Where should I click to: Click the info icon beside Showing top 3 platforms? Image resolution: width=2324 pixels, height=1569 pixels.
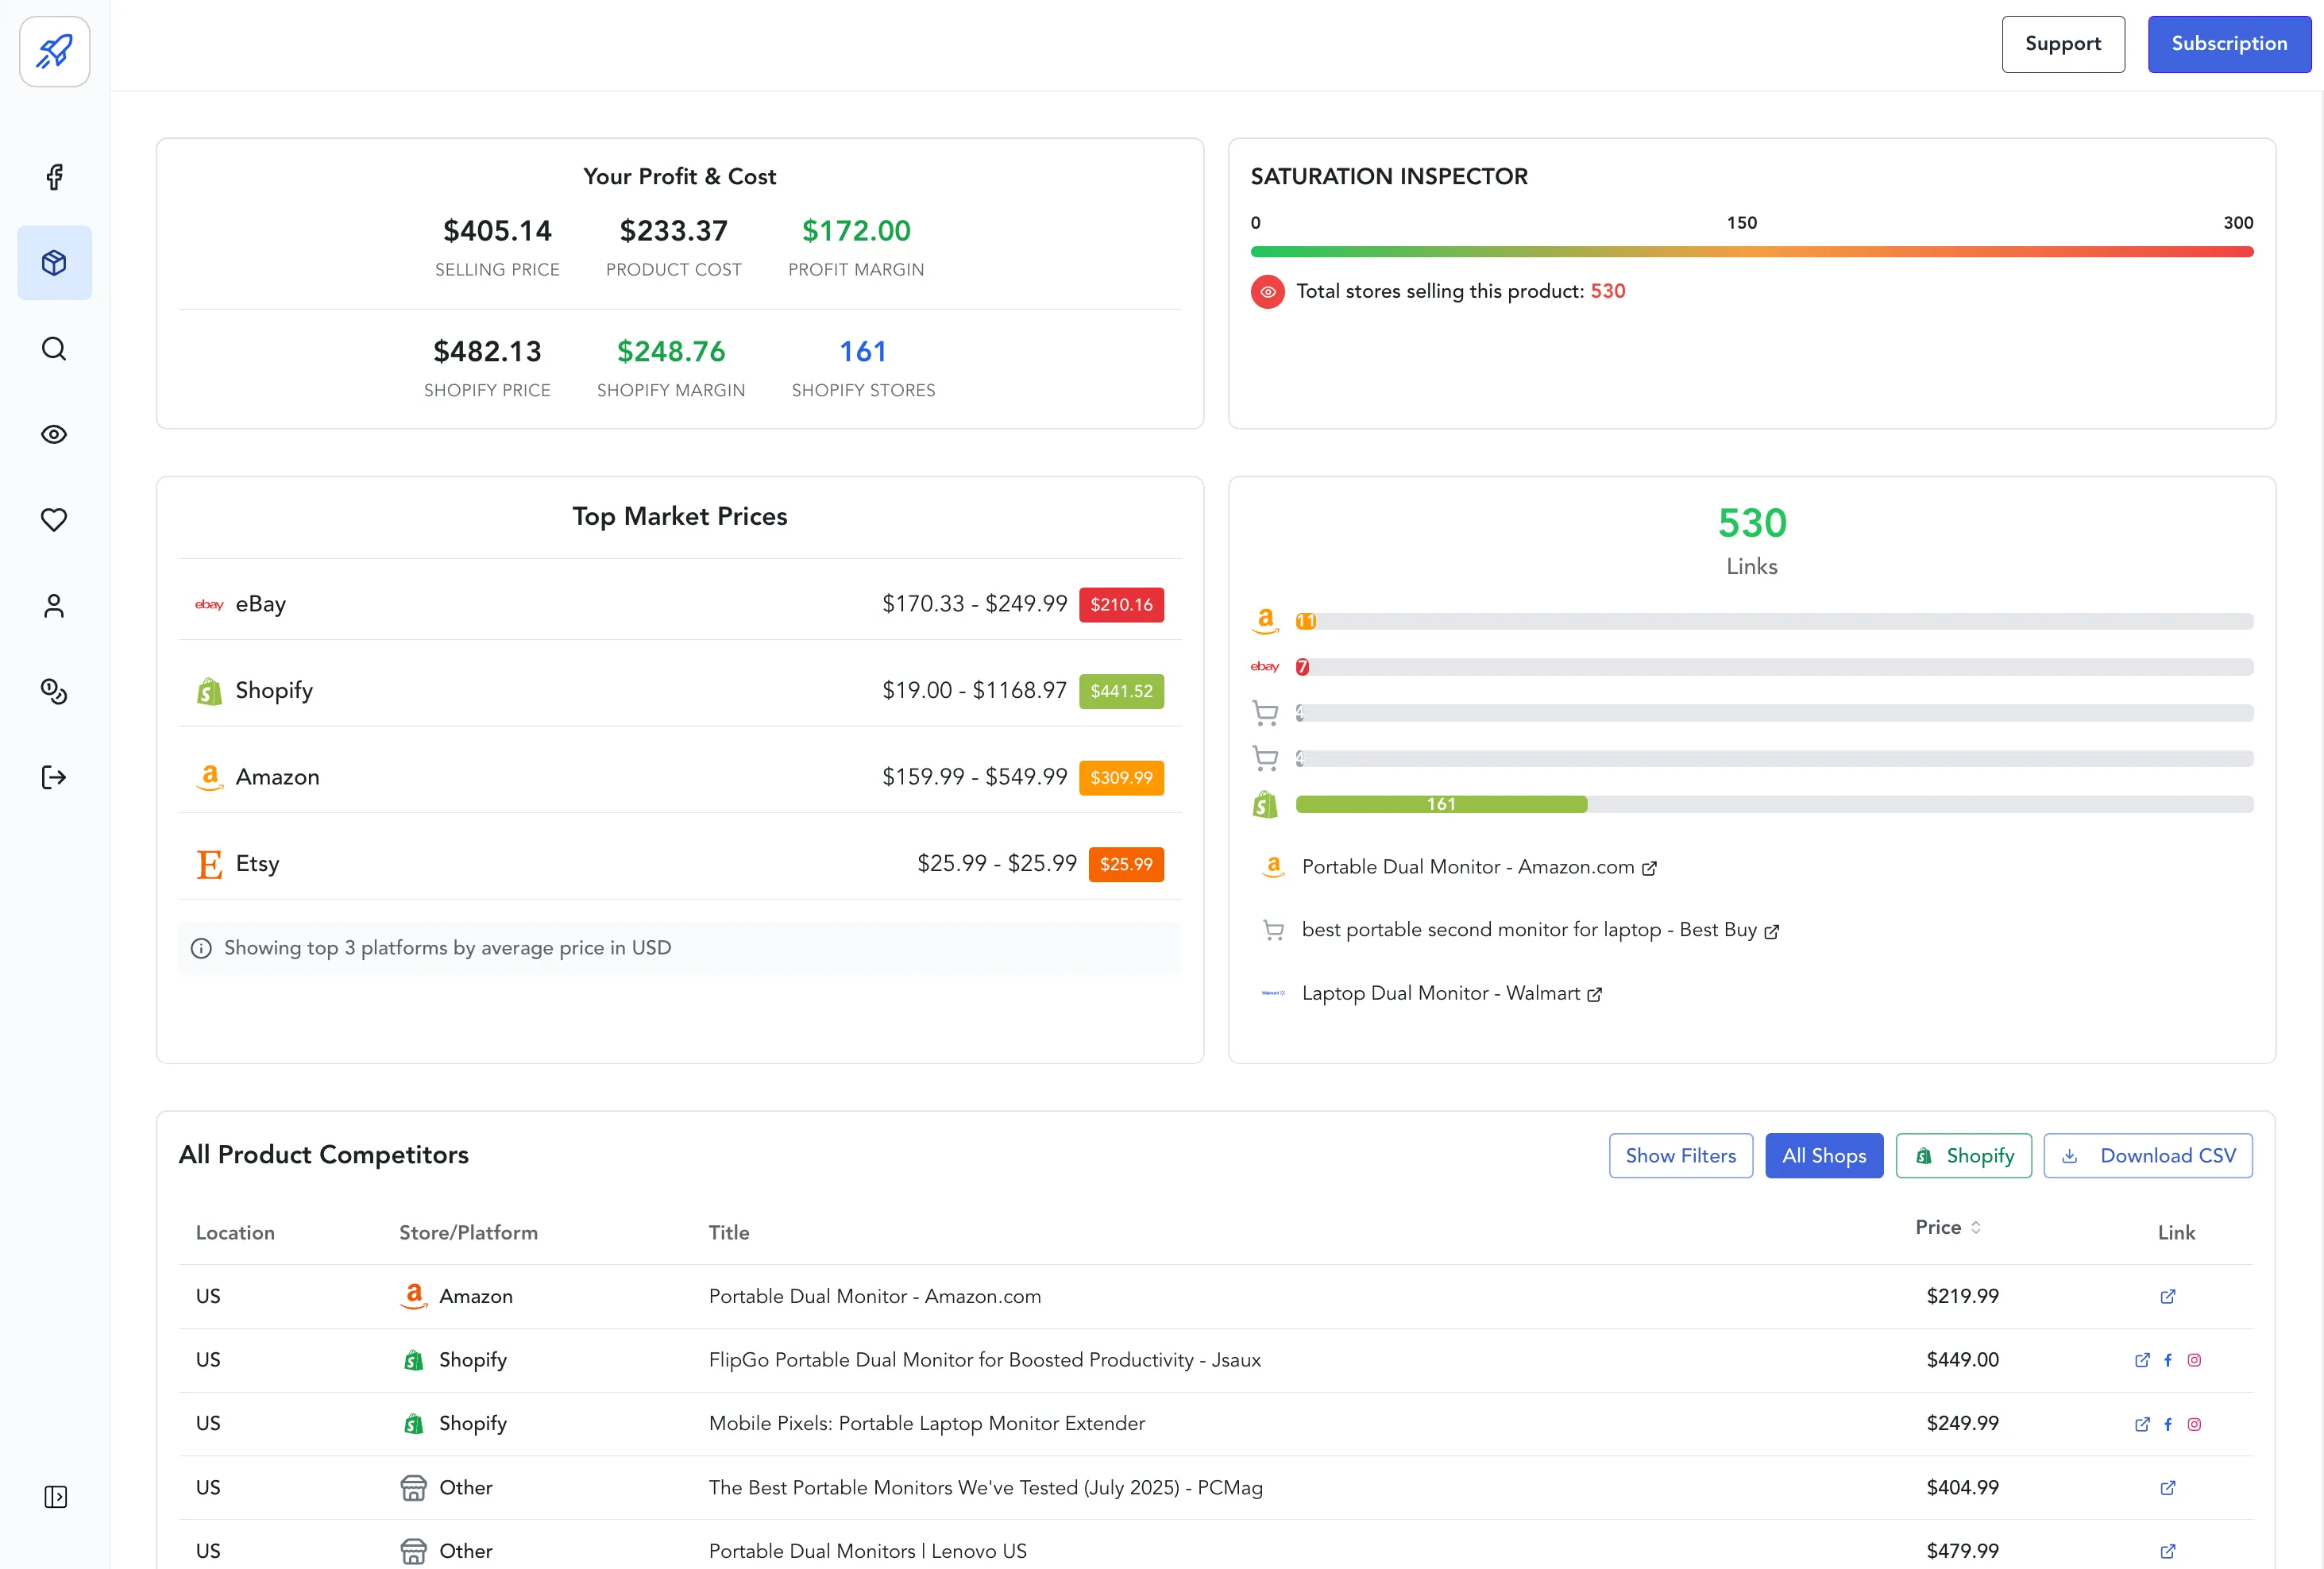coord(201,948)
